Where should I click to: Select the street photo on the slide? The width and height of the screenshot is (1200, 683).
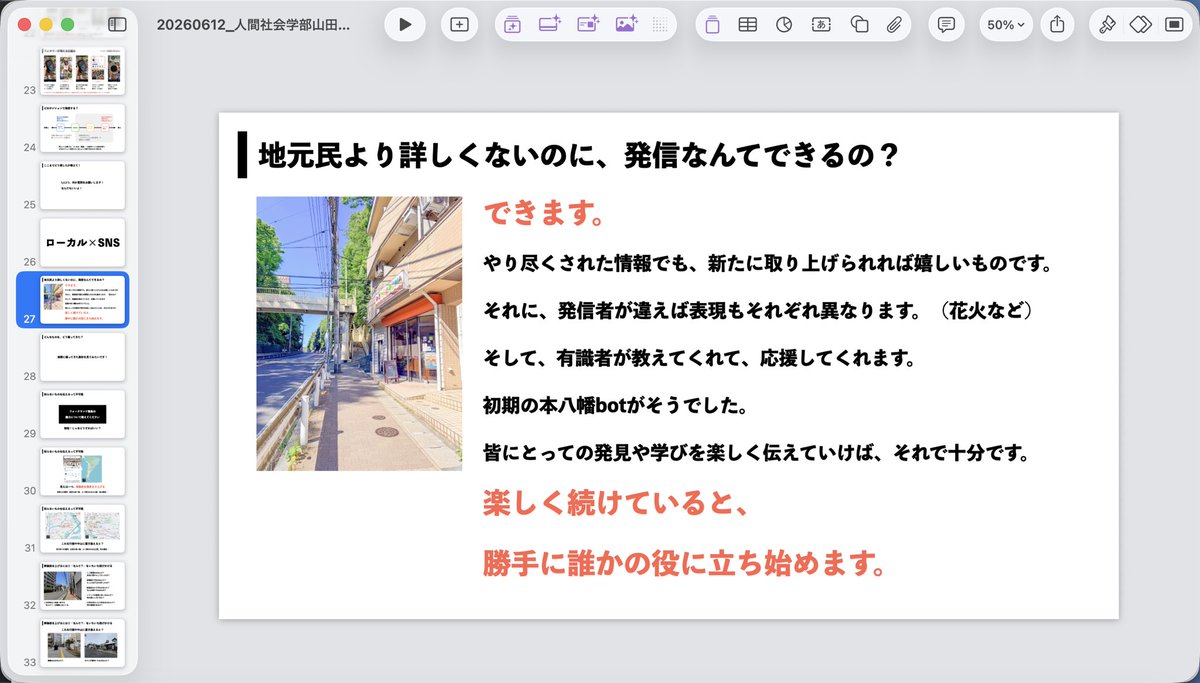[359, 333]
